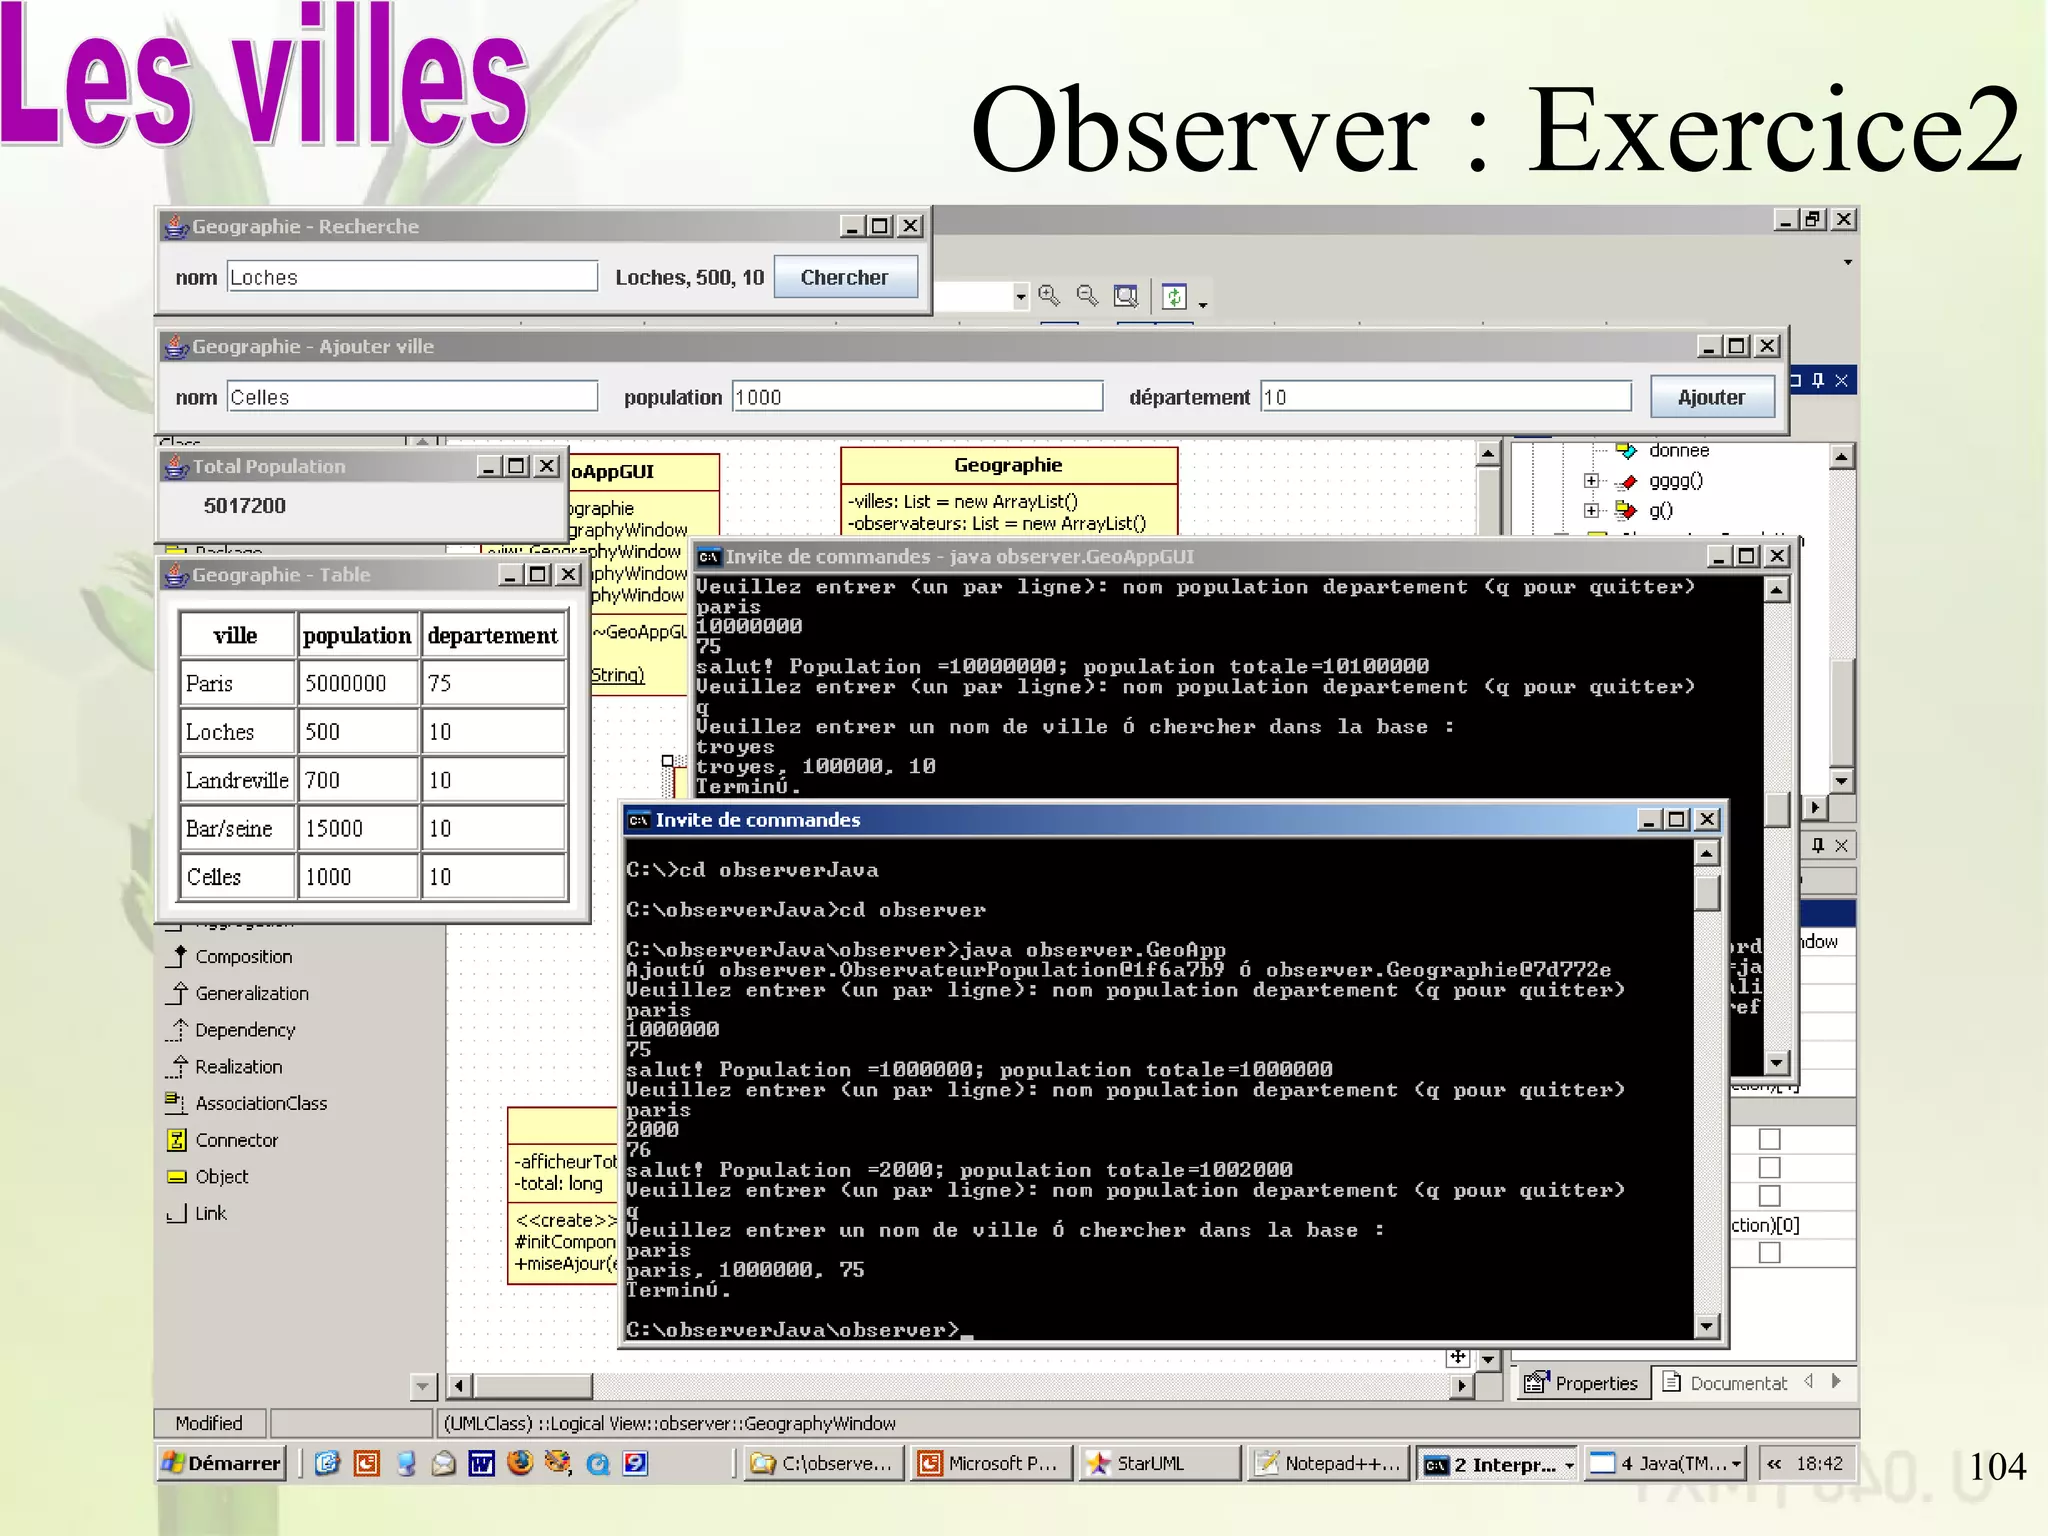Launch Firefox from quick launch bar
The height and width of the screenshot is (1536, 2048).
pos(519,1463)
